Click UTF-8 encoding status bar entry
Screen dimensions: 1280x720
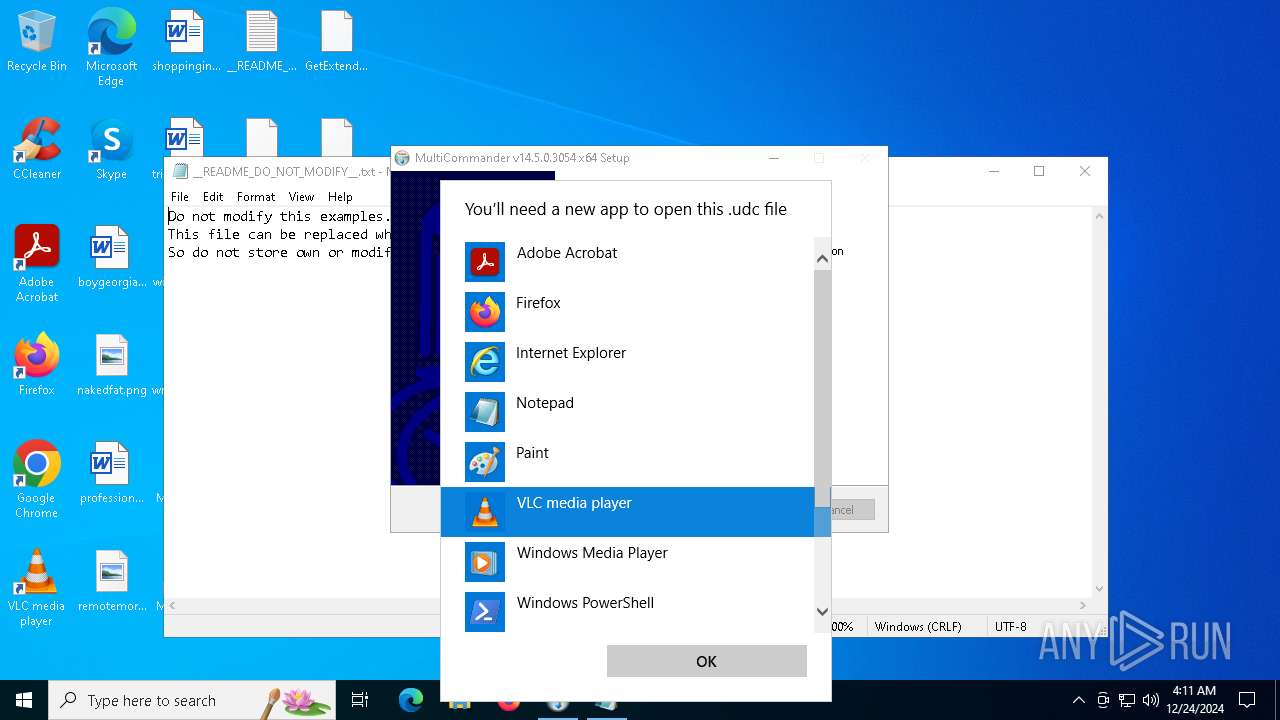pos(1011,626)
